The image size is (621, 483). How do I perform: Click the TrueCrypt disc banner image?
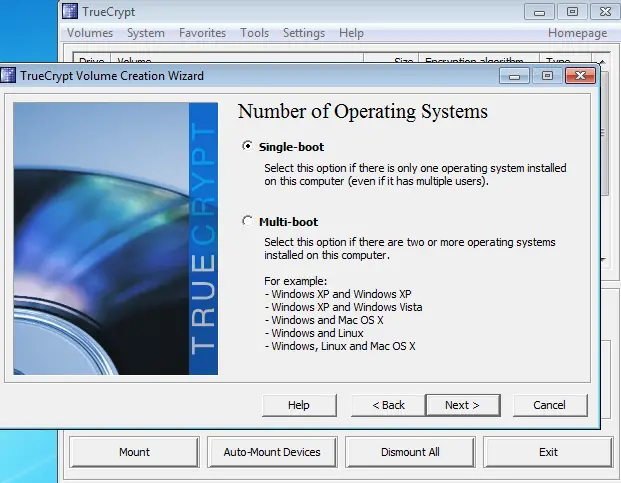[116, 239]
